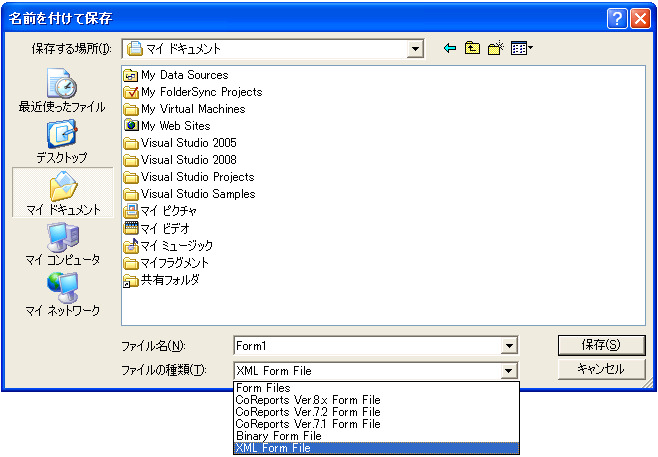
Task: Select the Visual Studio 2005 folder icon
Action: (x=131, y=144)
